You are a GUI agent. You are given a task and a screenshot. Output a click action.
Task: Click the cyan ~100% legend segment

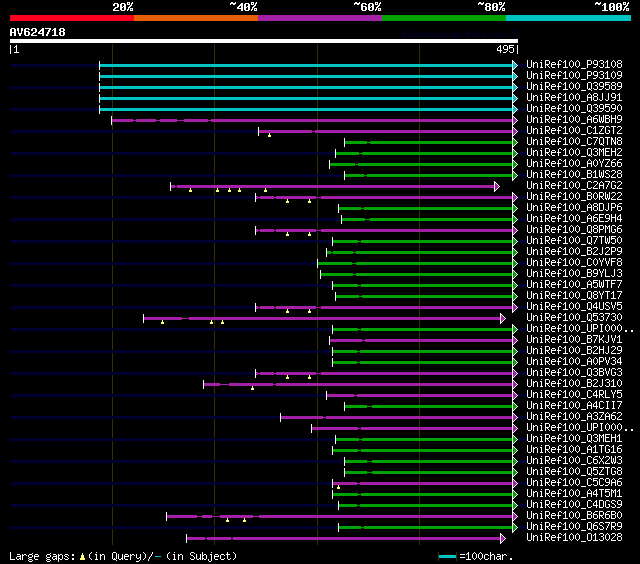(568, 18)
